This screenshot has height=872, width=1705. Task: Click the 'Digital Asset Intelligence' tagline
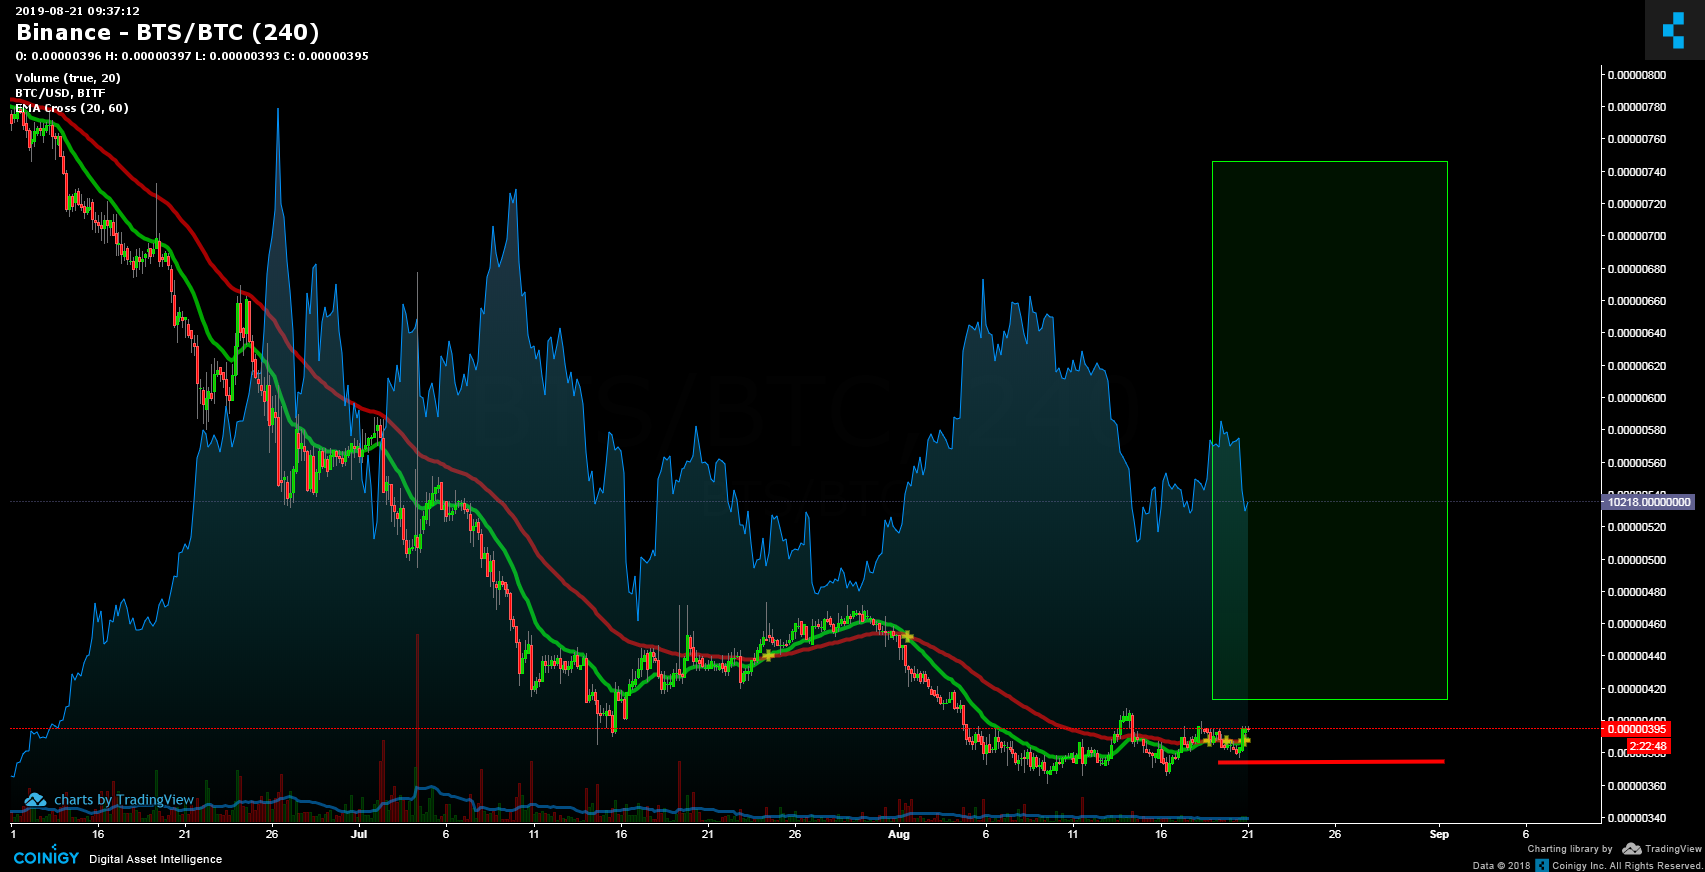[155, 859]
